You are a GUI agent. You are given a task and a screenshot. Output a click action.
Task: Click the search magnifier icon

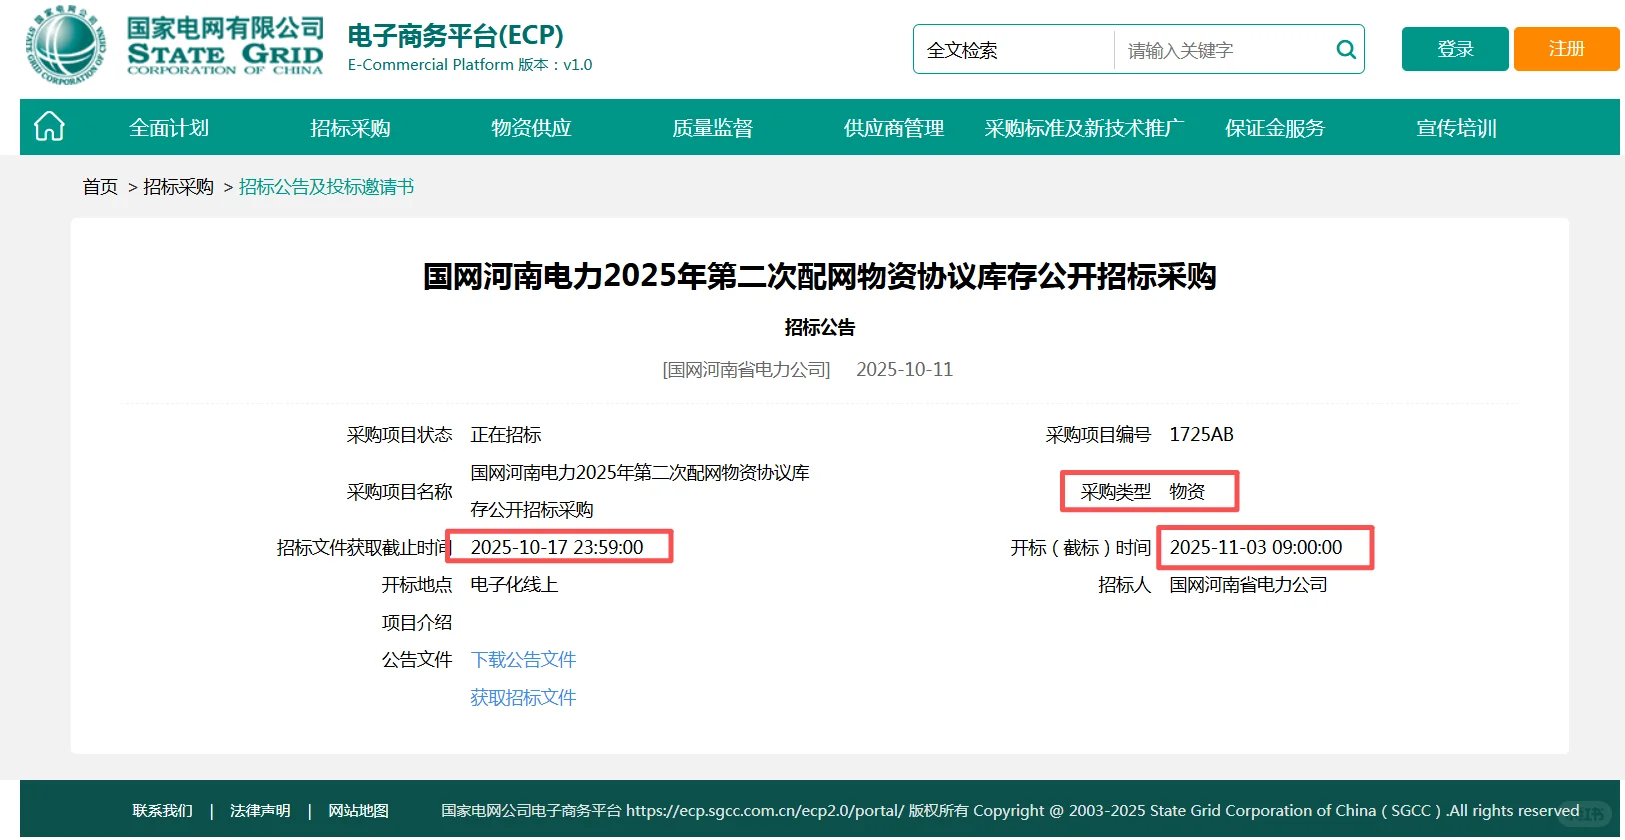[1346, 49]
